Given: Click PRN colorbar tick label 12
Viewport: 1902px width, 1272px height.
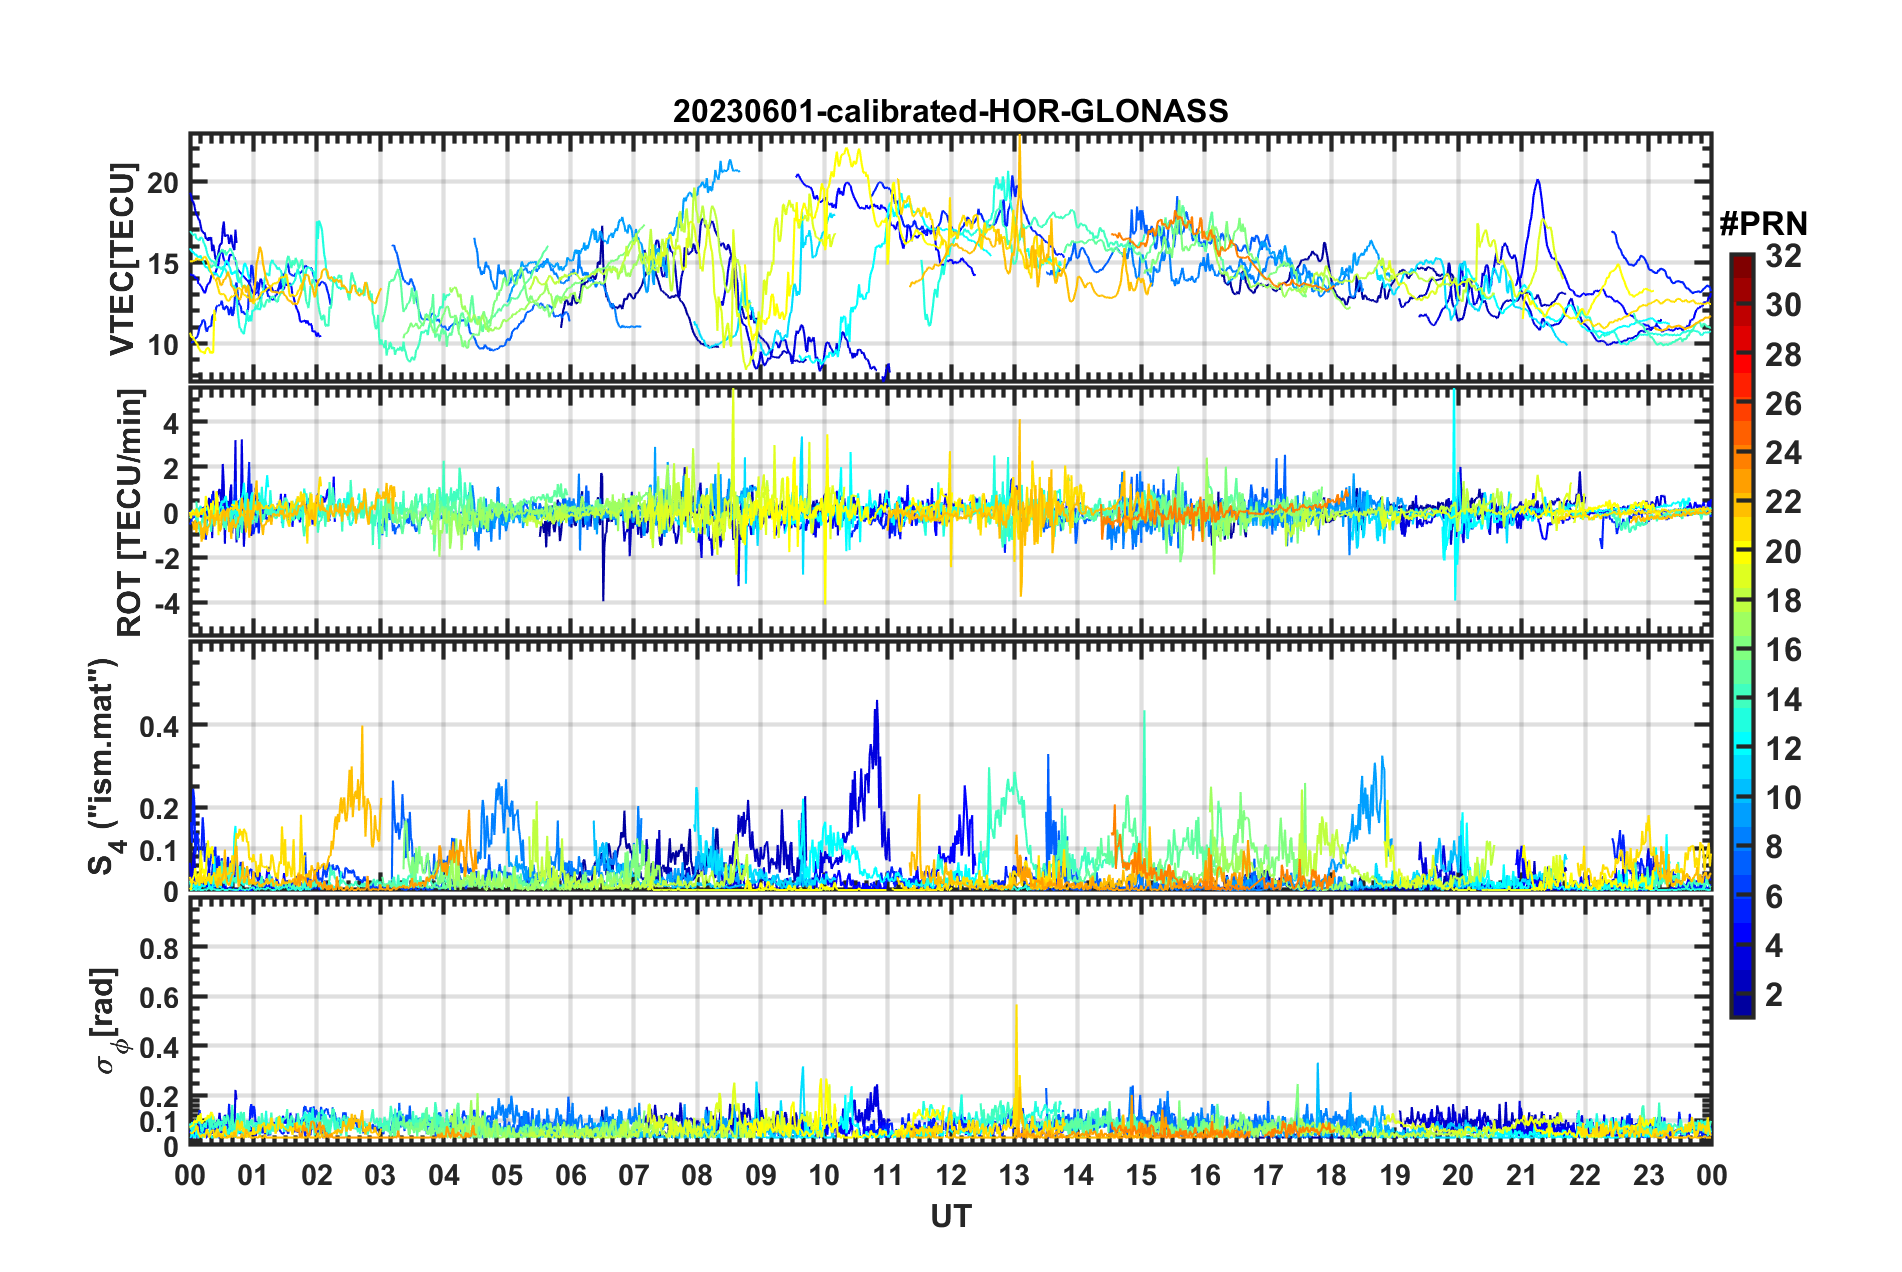Looking at the screenshot, I should point(1783,749).
